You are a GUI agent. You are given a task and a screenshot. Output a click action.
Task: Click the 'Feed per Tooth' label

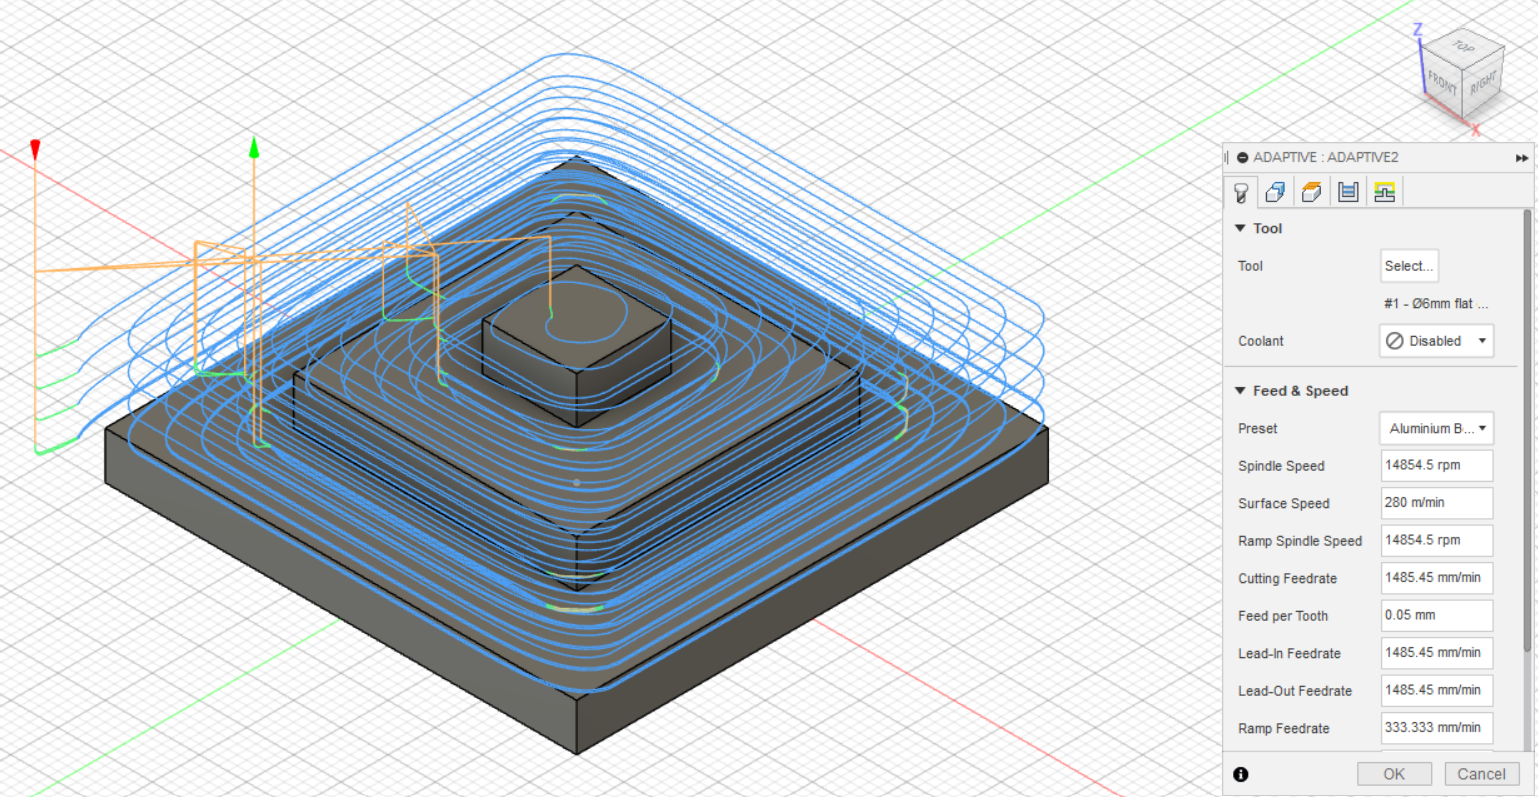pyautogui.click(x=1283, y=616)
